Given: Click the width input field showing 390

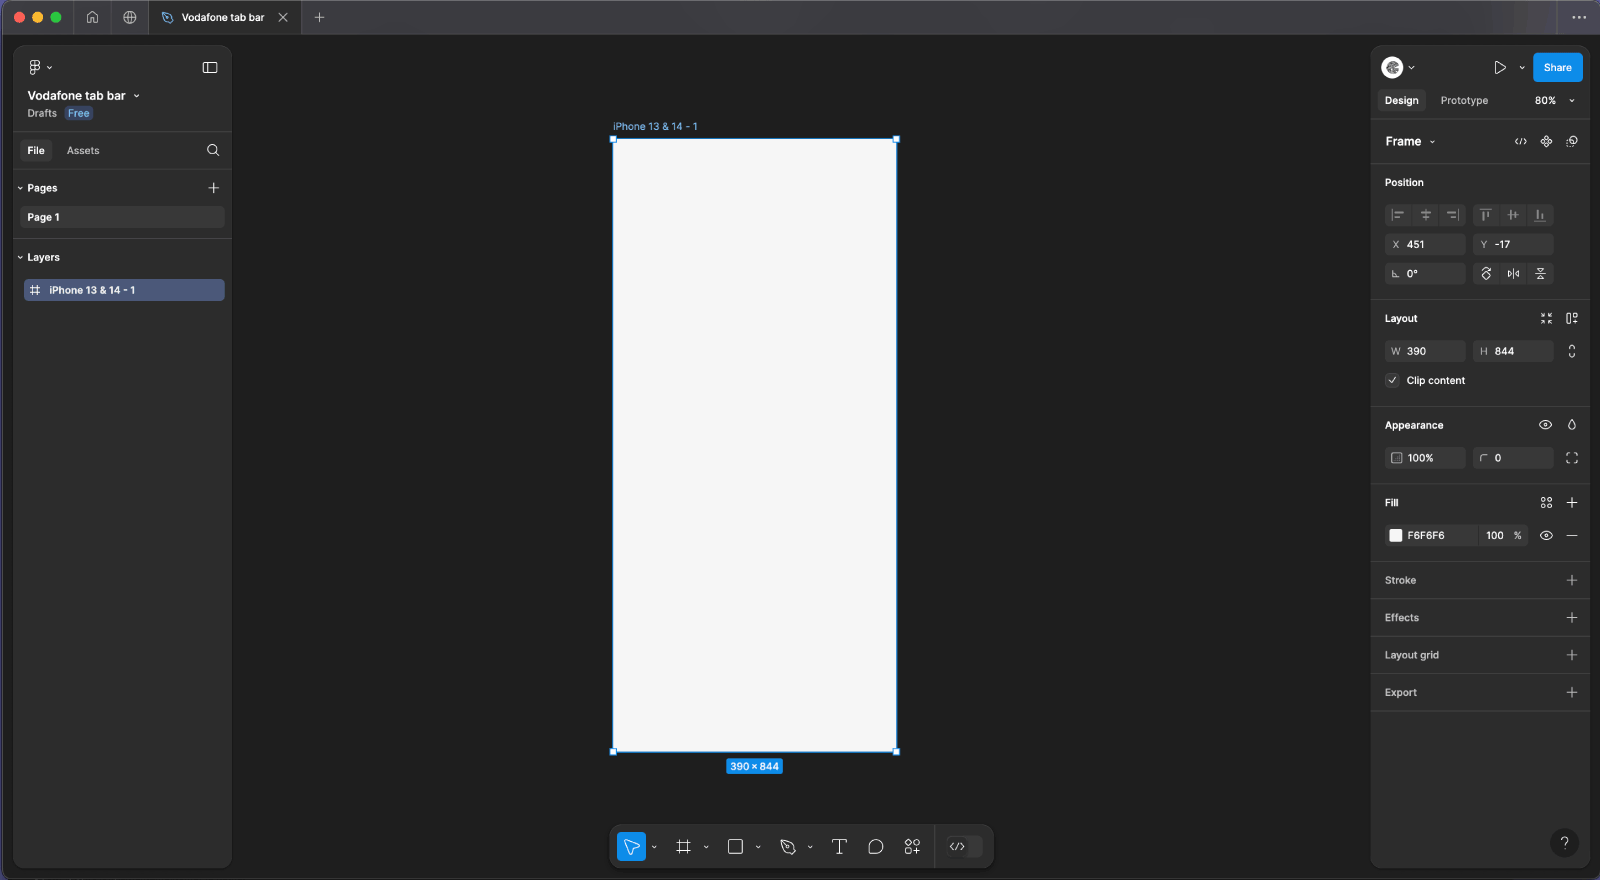Looking at the screenshot, I should [1430, 351].
